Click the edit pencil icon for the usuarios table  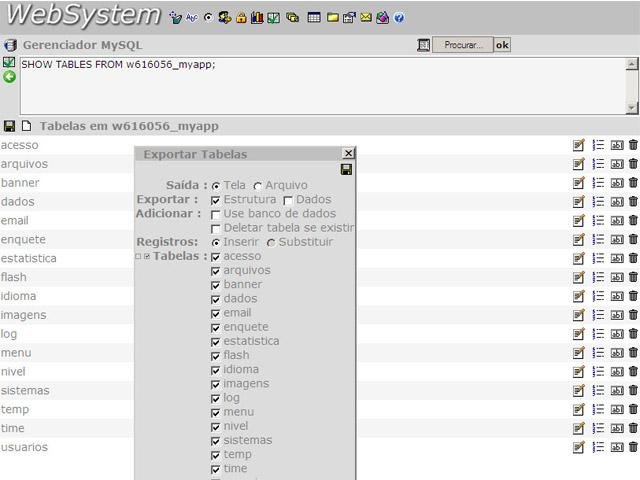tap(578, 447)
